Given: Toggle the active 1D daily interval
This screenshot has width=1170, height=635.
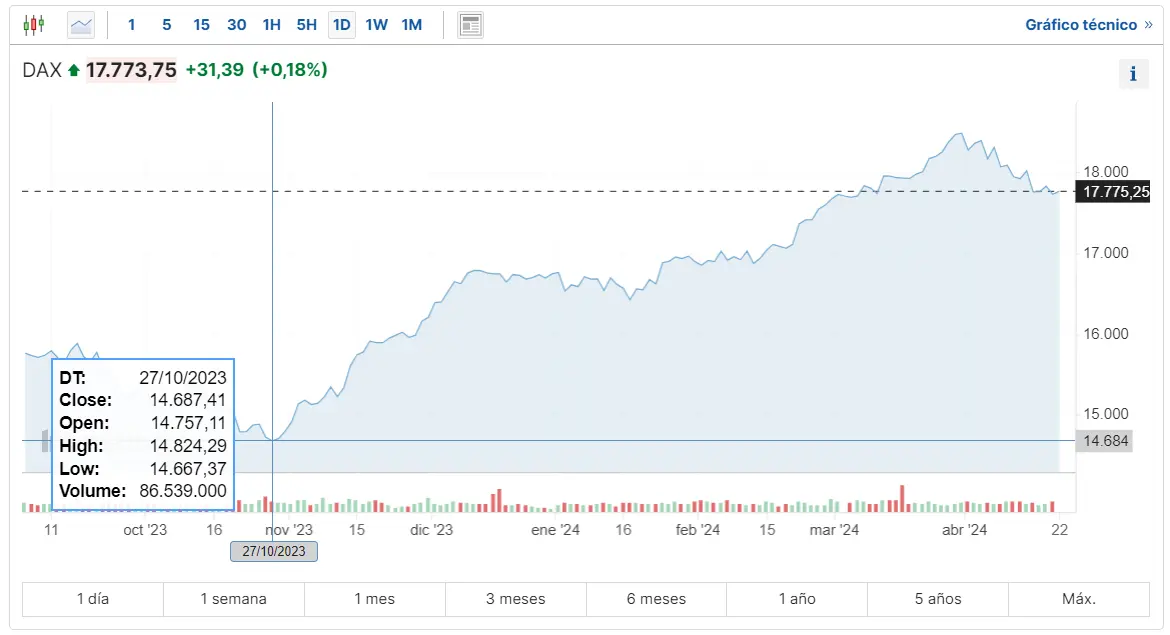Looking at the screenshot, I should coord(341,24).
